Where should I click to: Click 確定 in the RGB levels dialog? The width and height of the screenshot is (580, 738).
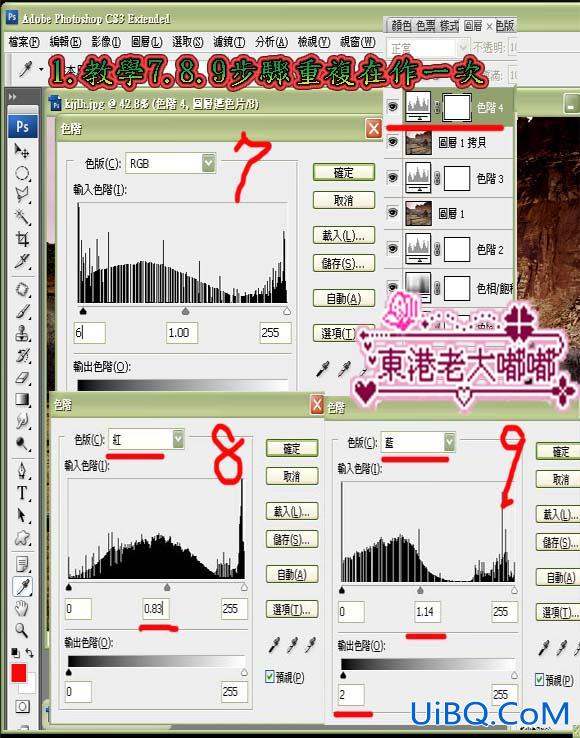click(x=344, y=173)
